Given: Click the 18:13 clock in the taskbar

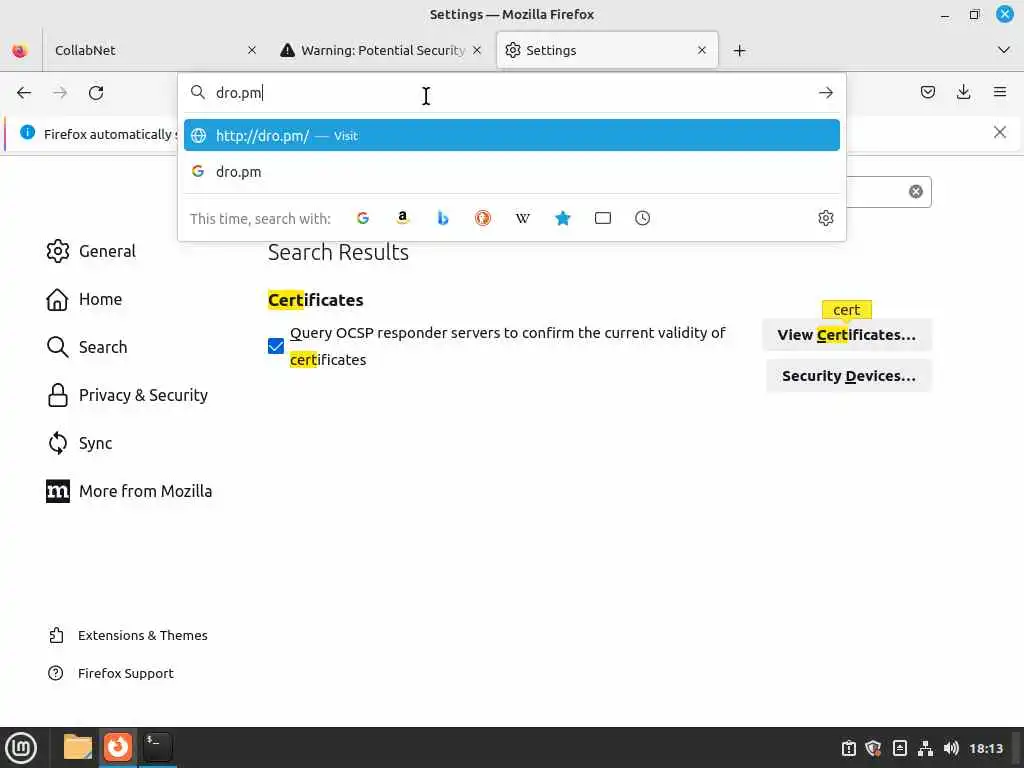Looking at the screenshot, I should click(x=986, y=748).
